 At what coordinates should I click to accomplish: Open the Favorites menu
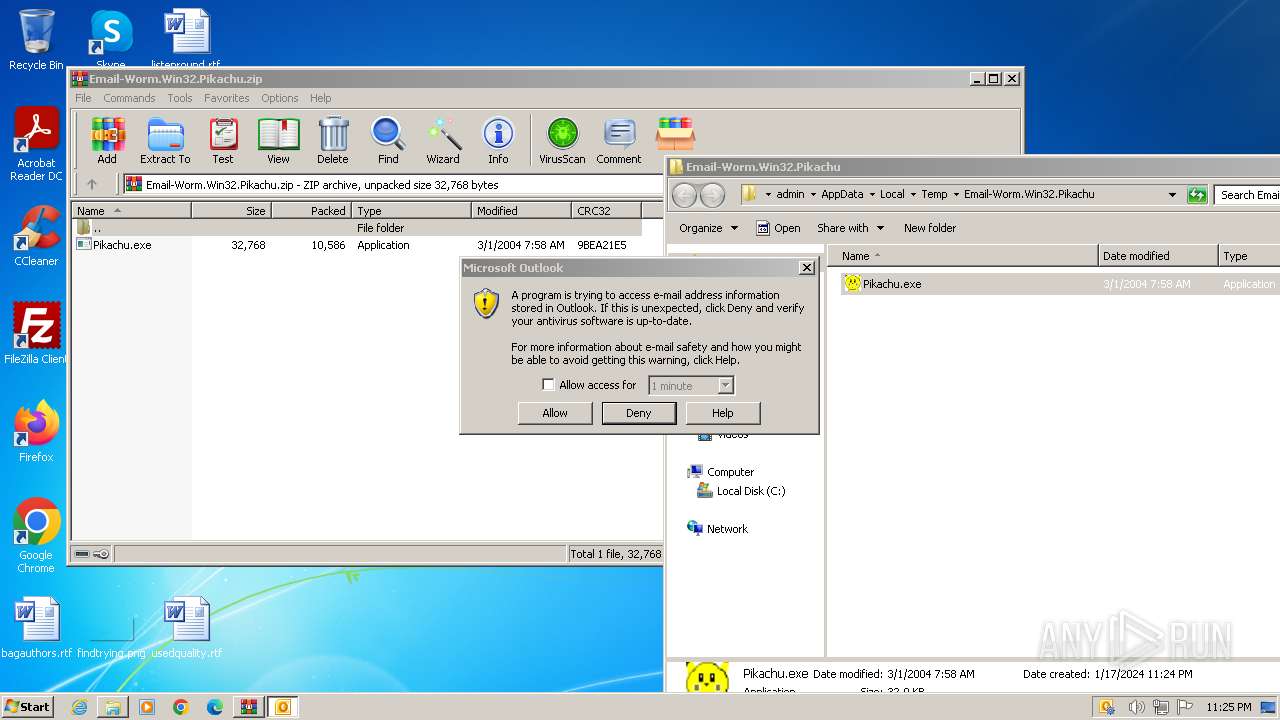pyautogui.click(x=227, y=98)
